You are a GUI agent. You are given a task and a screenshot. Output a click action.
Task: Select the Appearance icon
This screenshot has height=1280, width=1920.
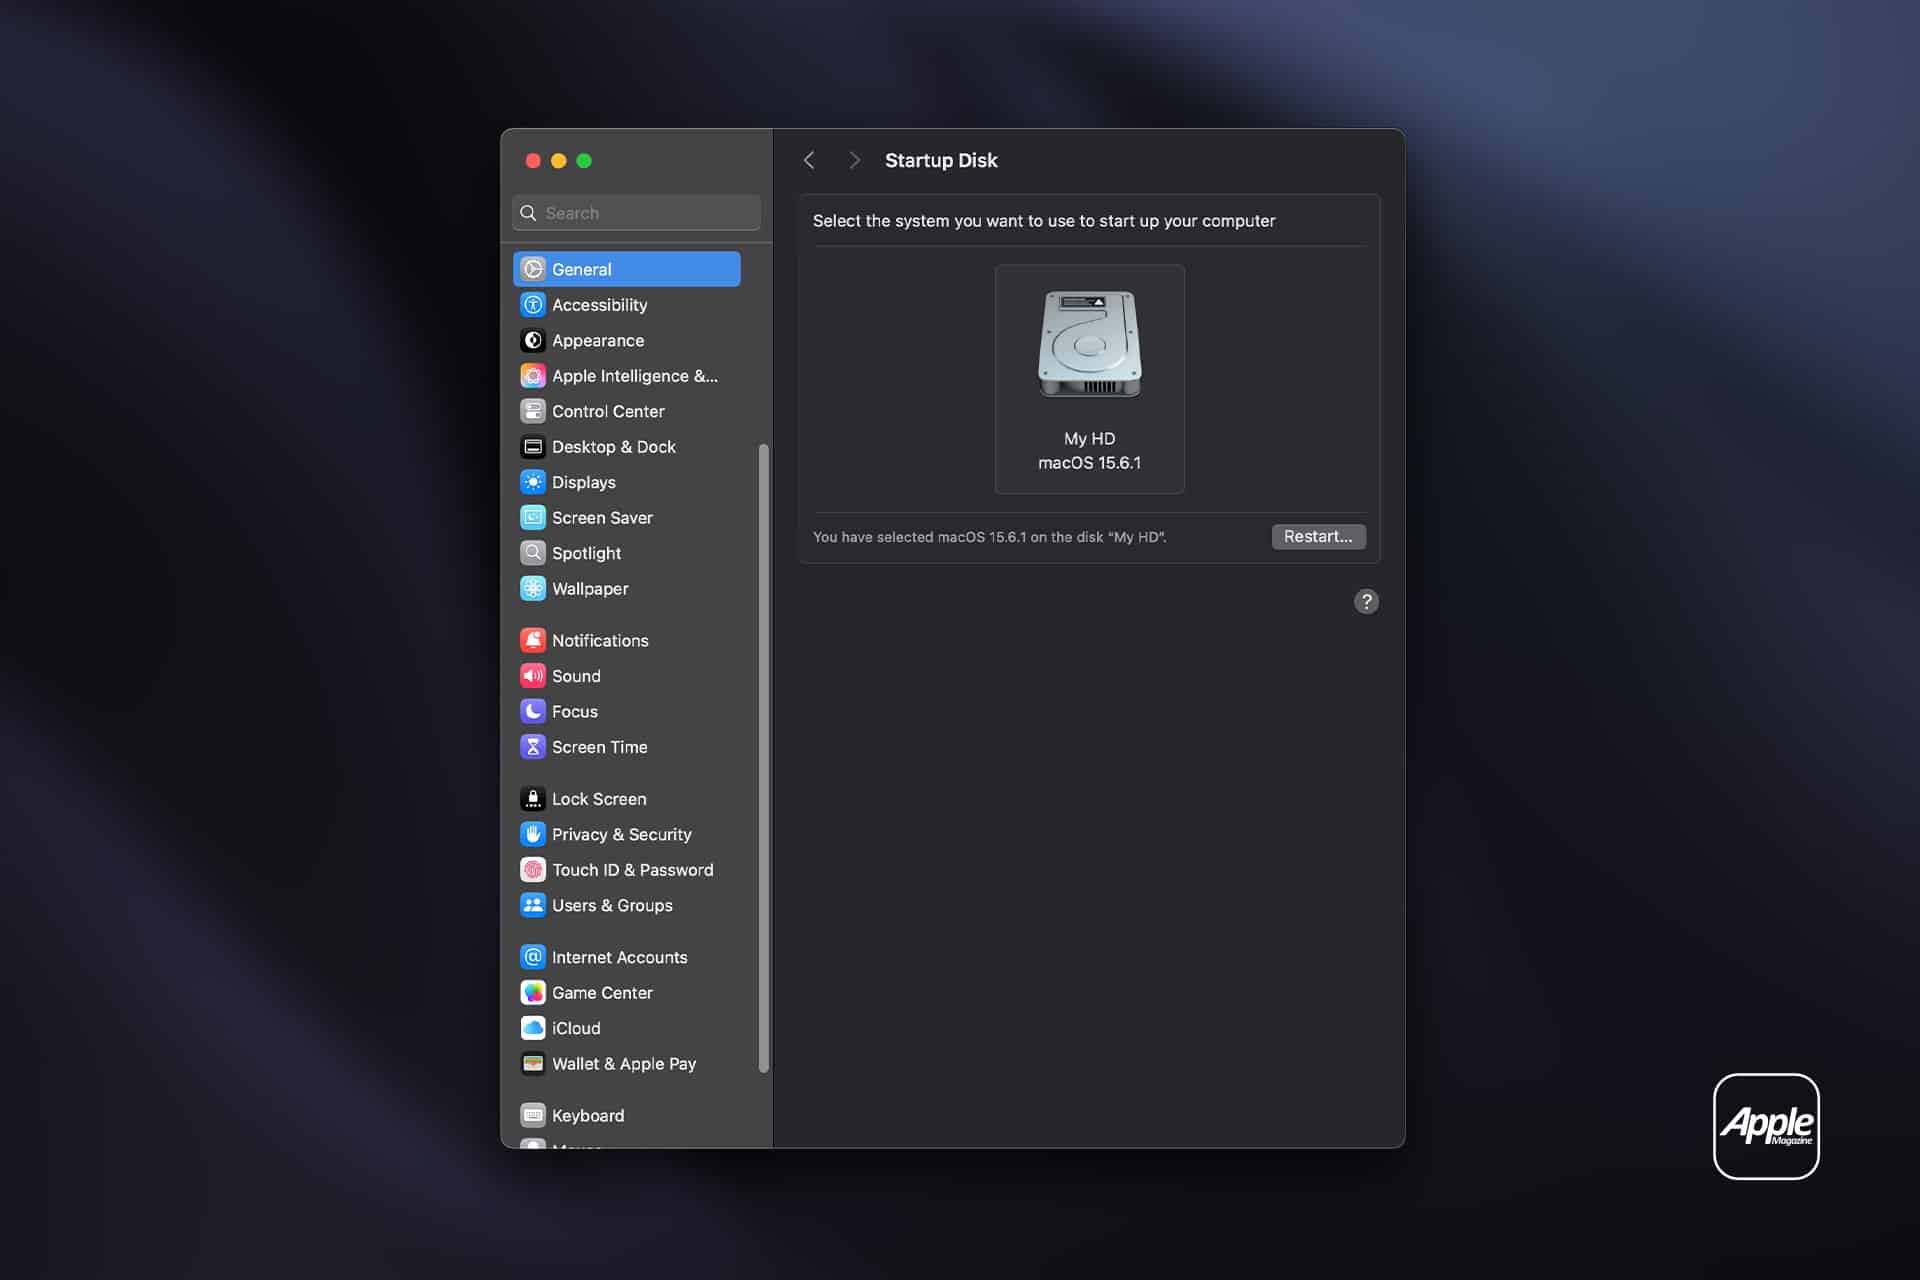tap(533, 340)
